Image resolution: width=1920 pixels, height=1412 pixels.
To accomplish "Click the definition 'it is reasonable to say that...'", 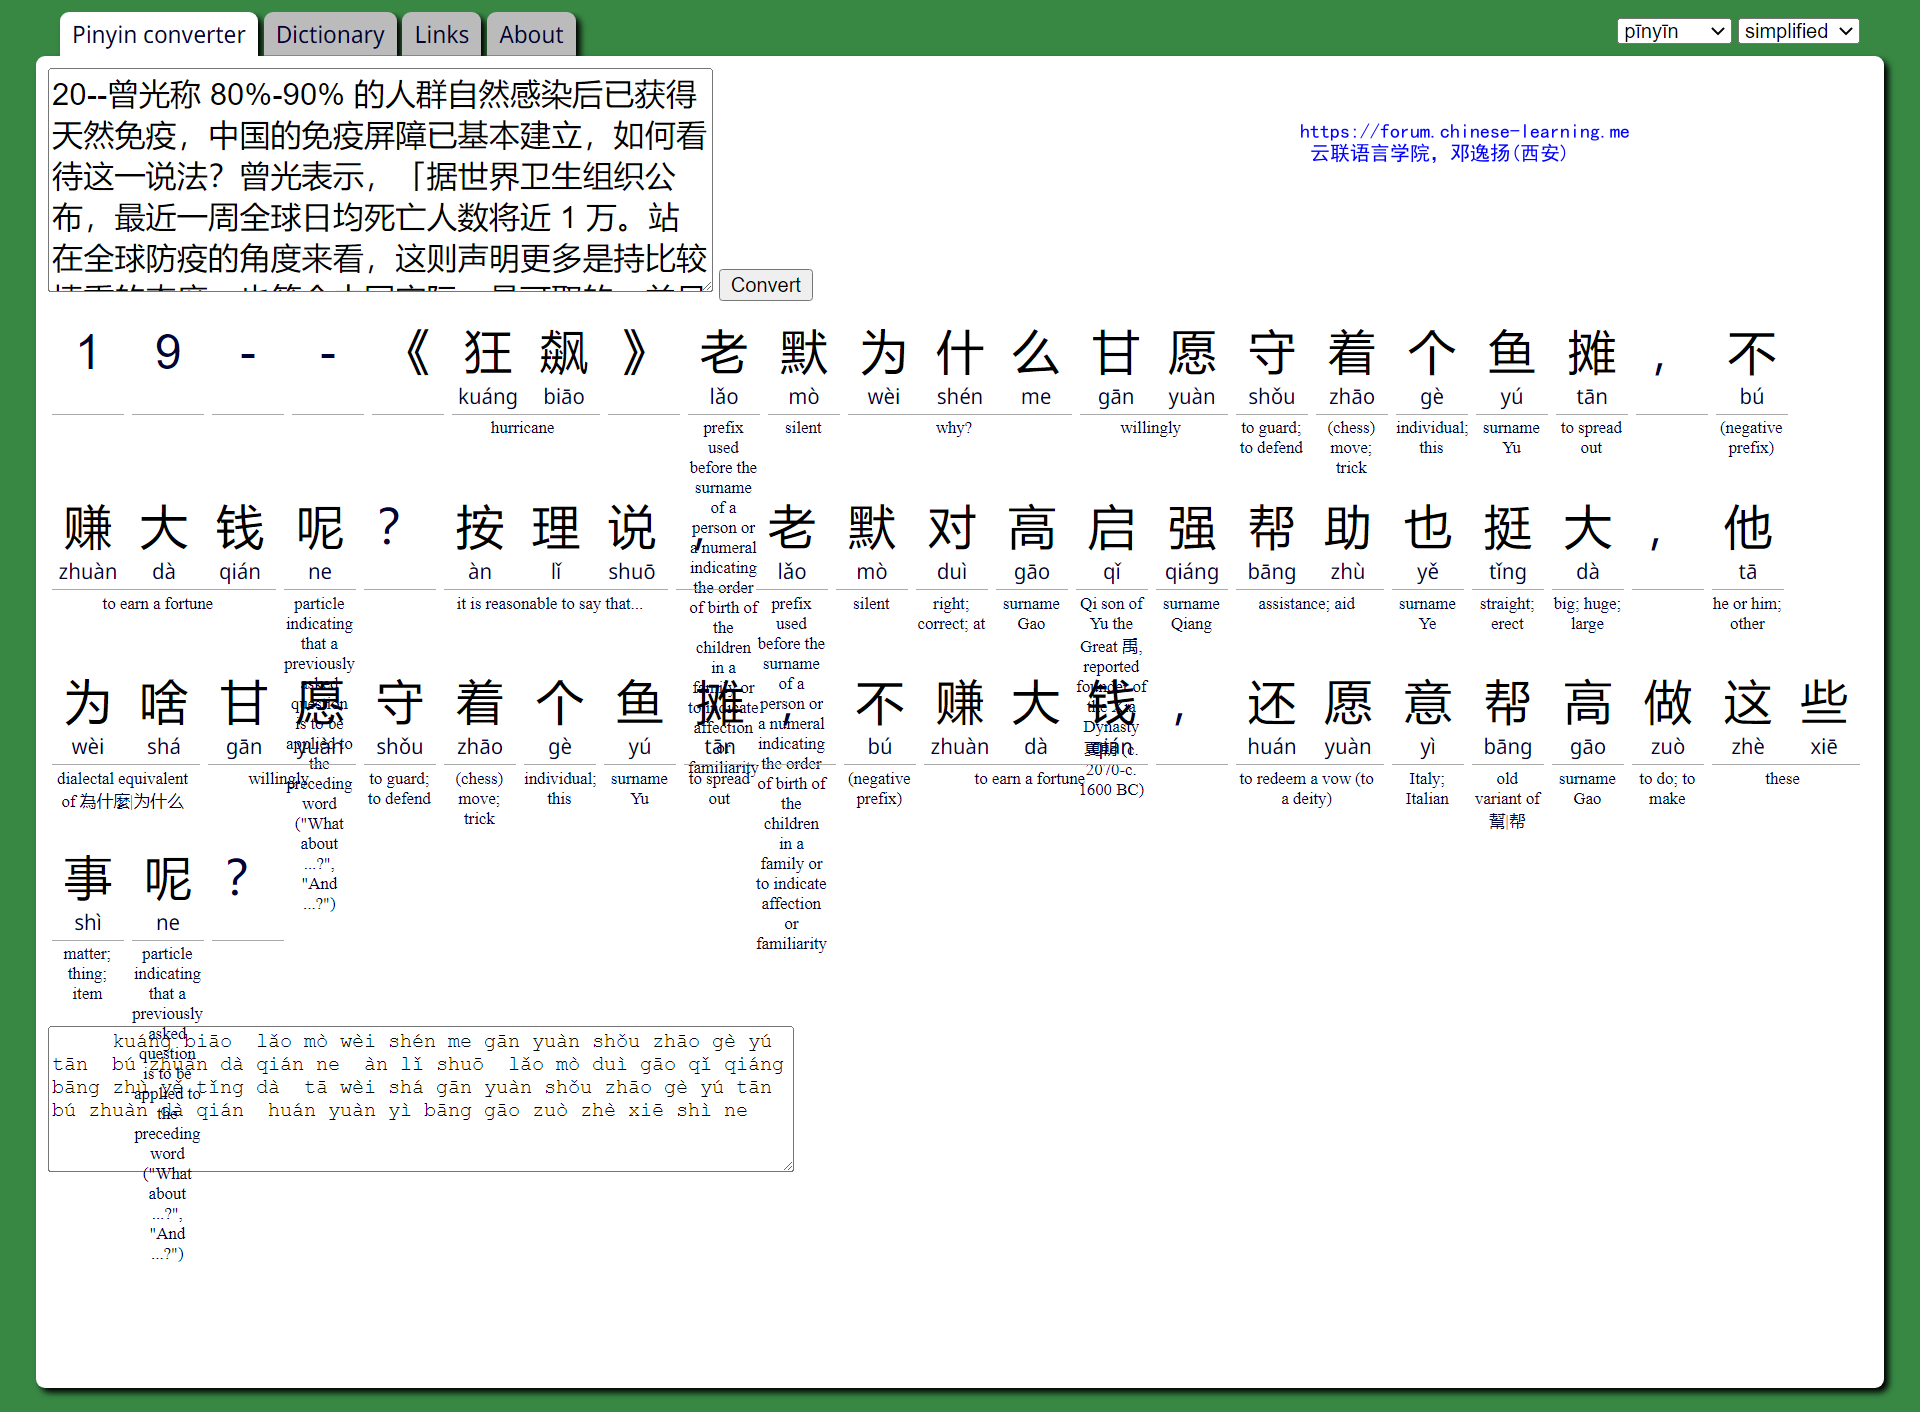I will click(x=550, y=604).
